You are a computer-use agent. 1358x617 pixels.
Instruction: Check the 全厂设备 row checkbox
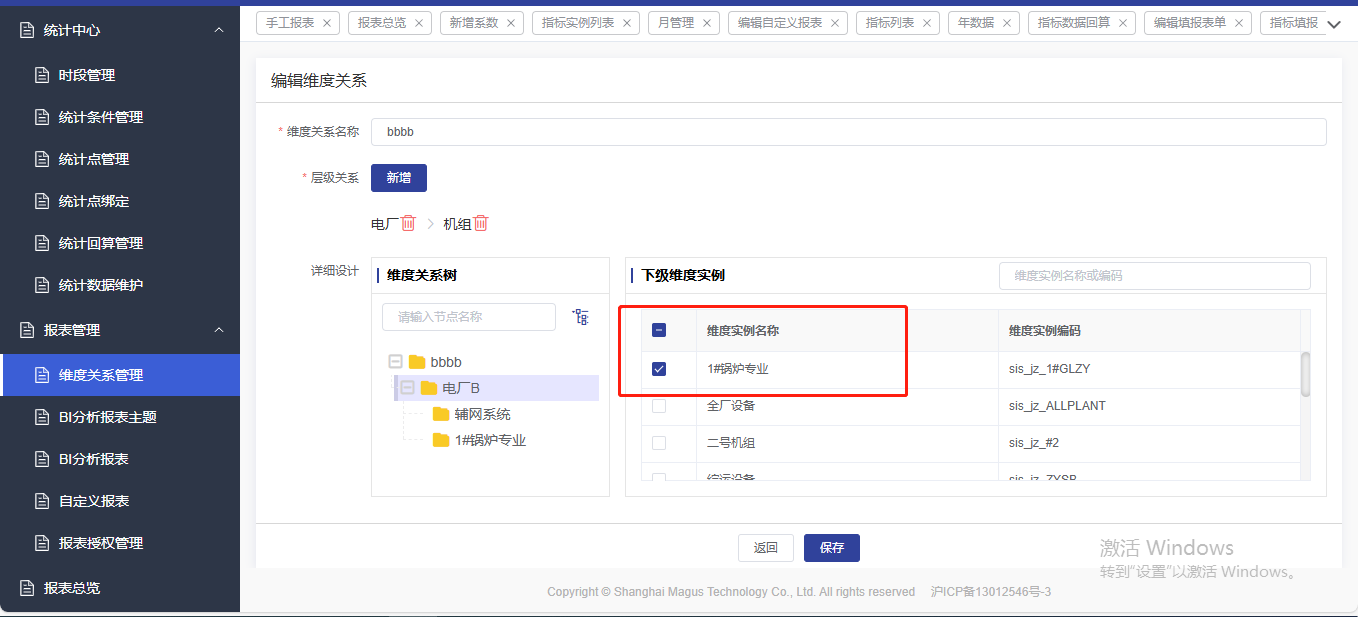(659, 406)
